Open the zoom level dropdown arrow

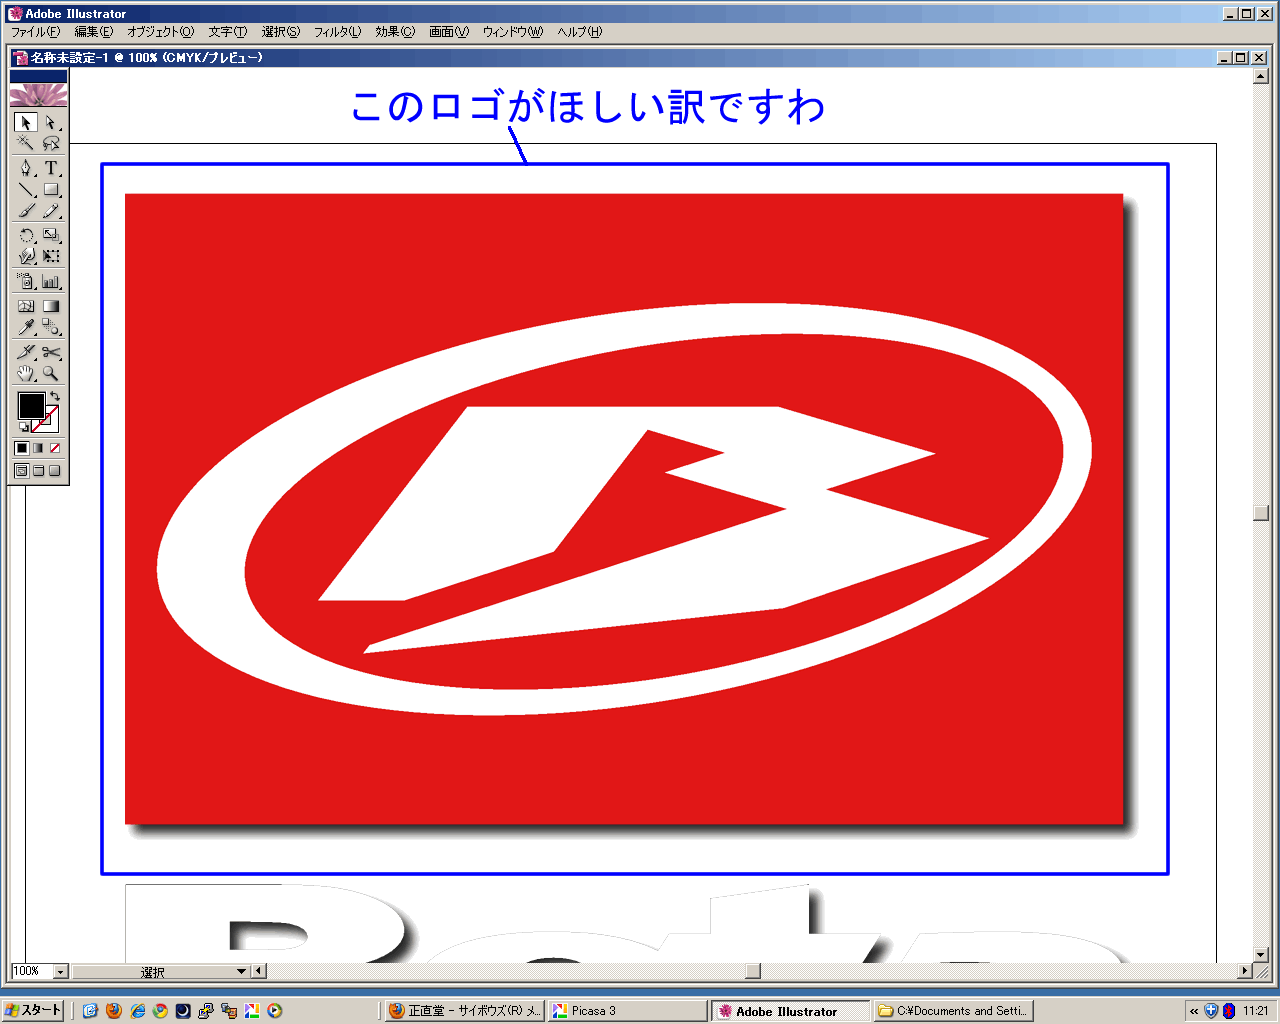tap(60, 971)
